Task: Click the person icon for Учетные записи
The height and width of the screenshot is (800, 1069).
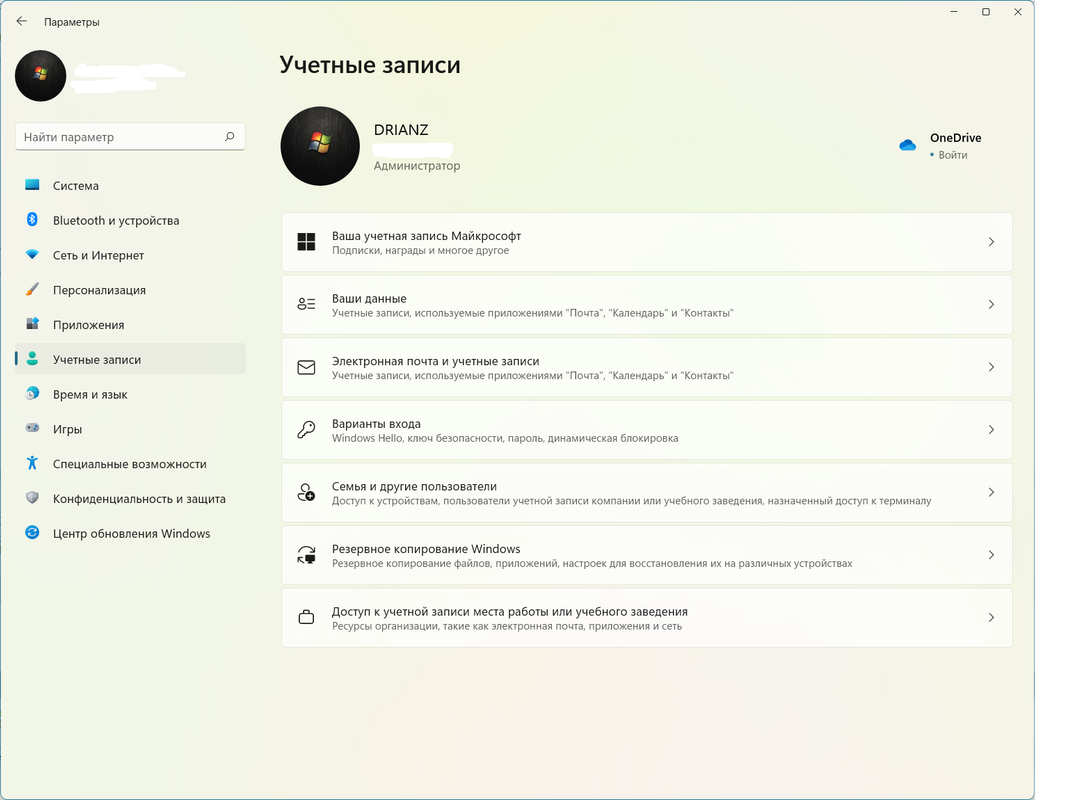Action: [32, 359]
